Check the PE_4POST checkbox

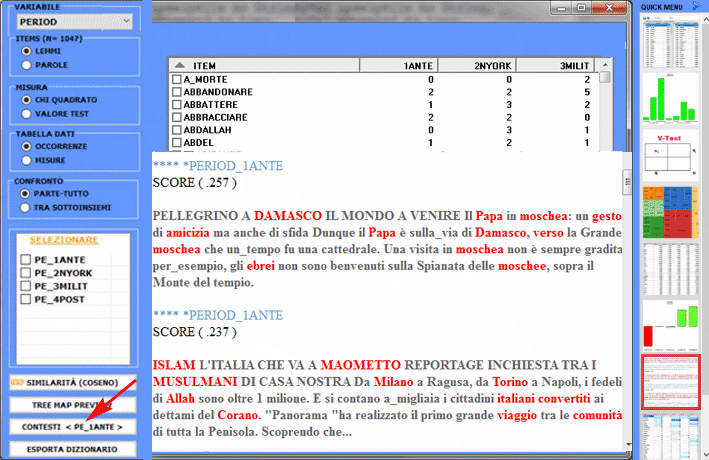coord(26,299)
